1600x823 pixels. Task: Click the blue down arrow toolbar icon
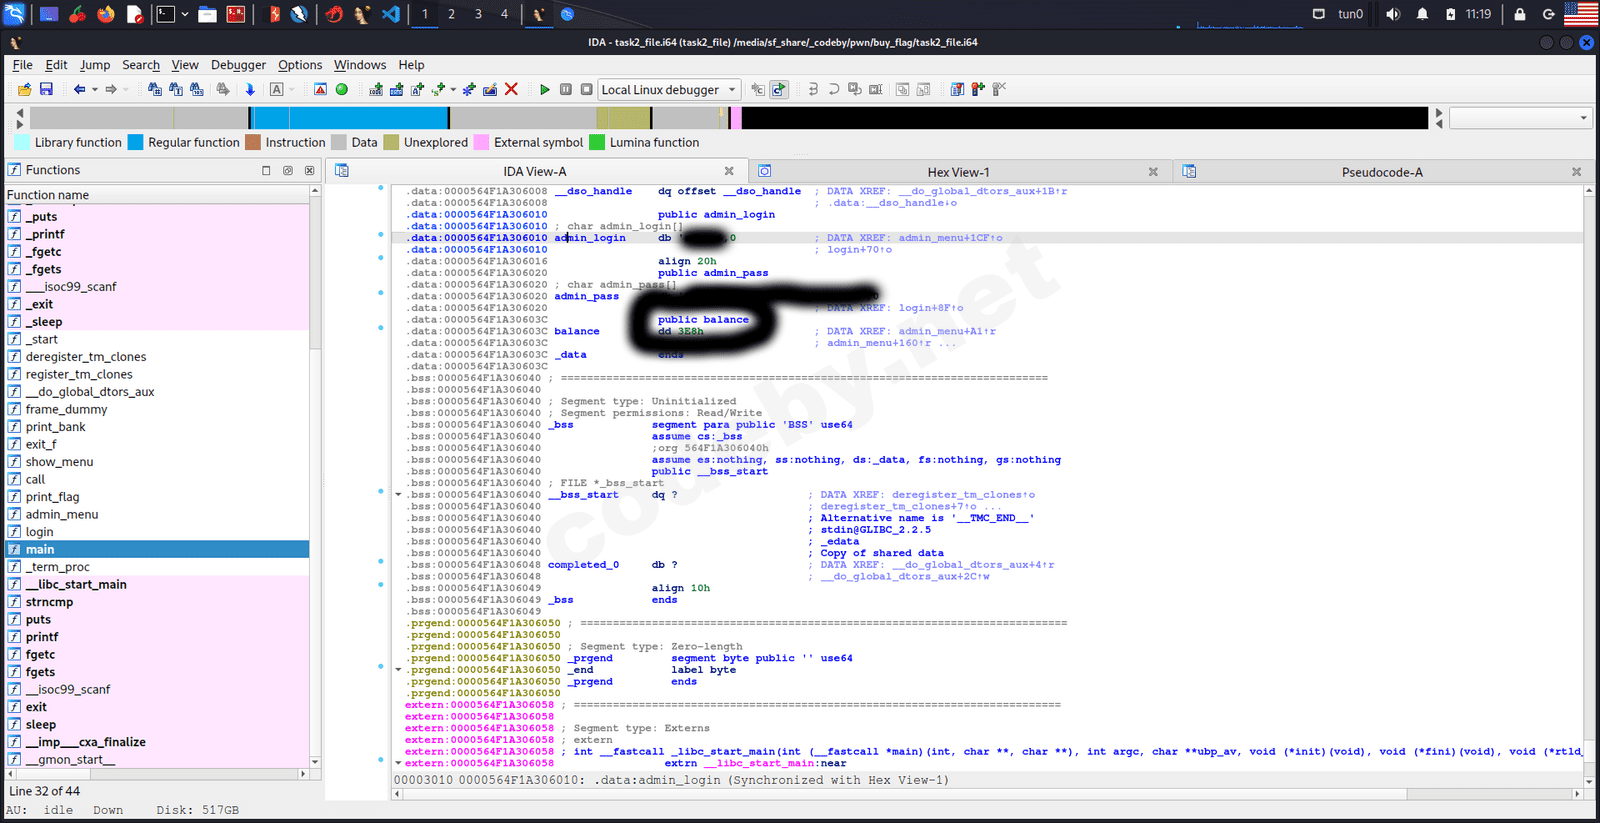[x=250, y=90]
